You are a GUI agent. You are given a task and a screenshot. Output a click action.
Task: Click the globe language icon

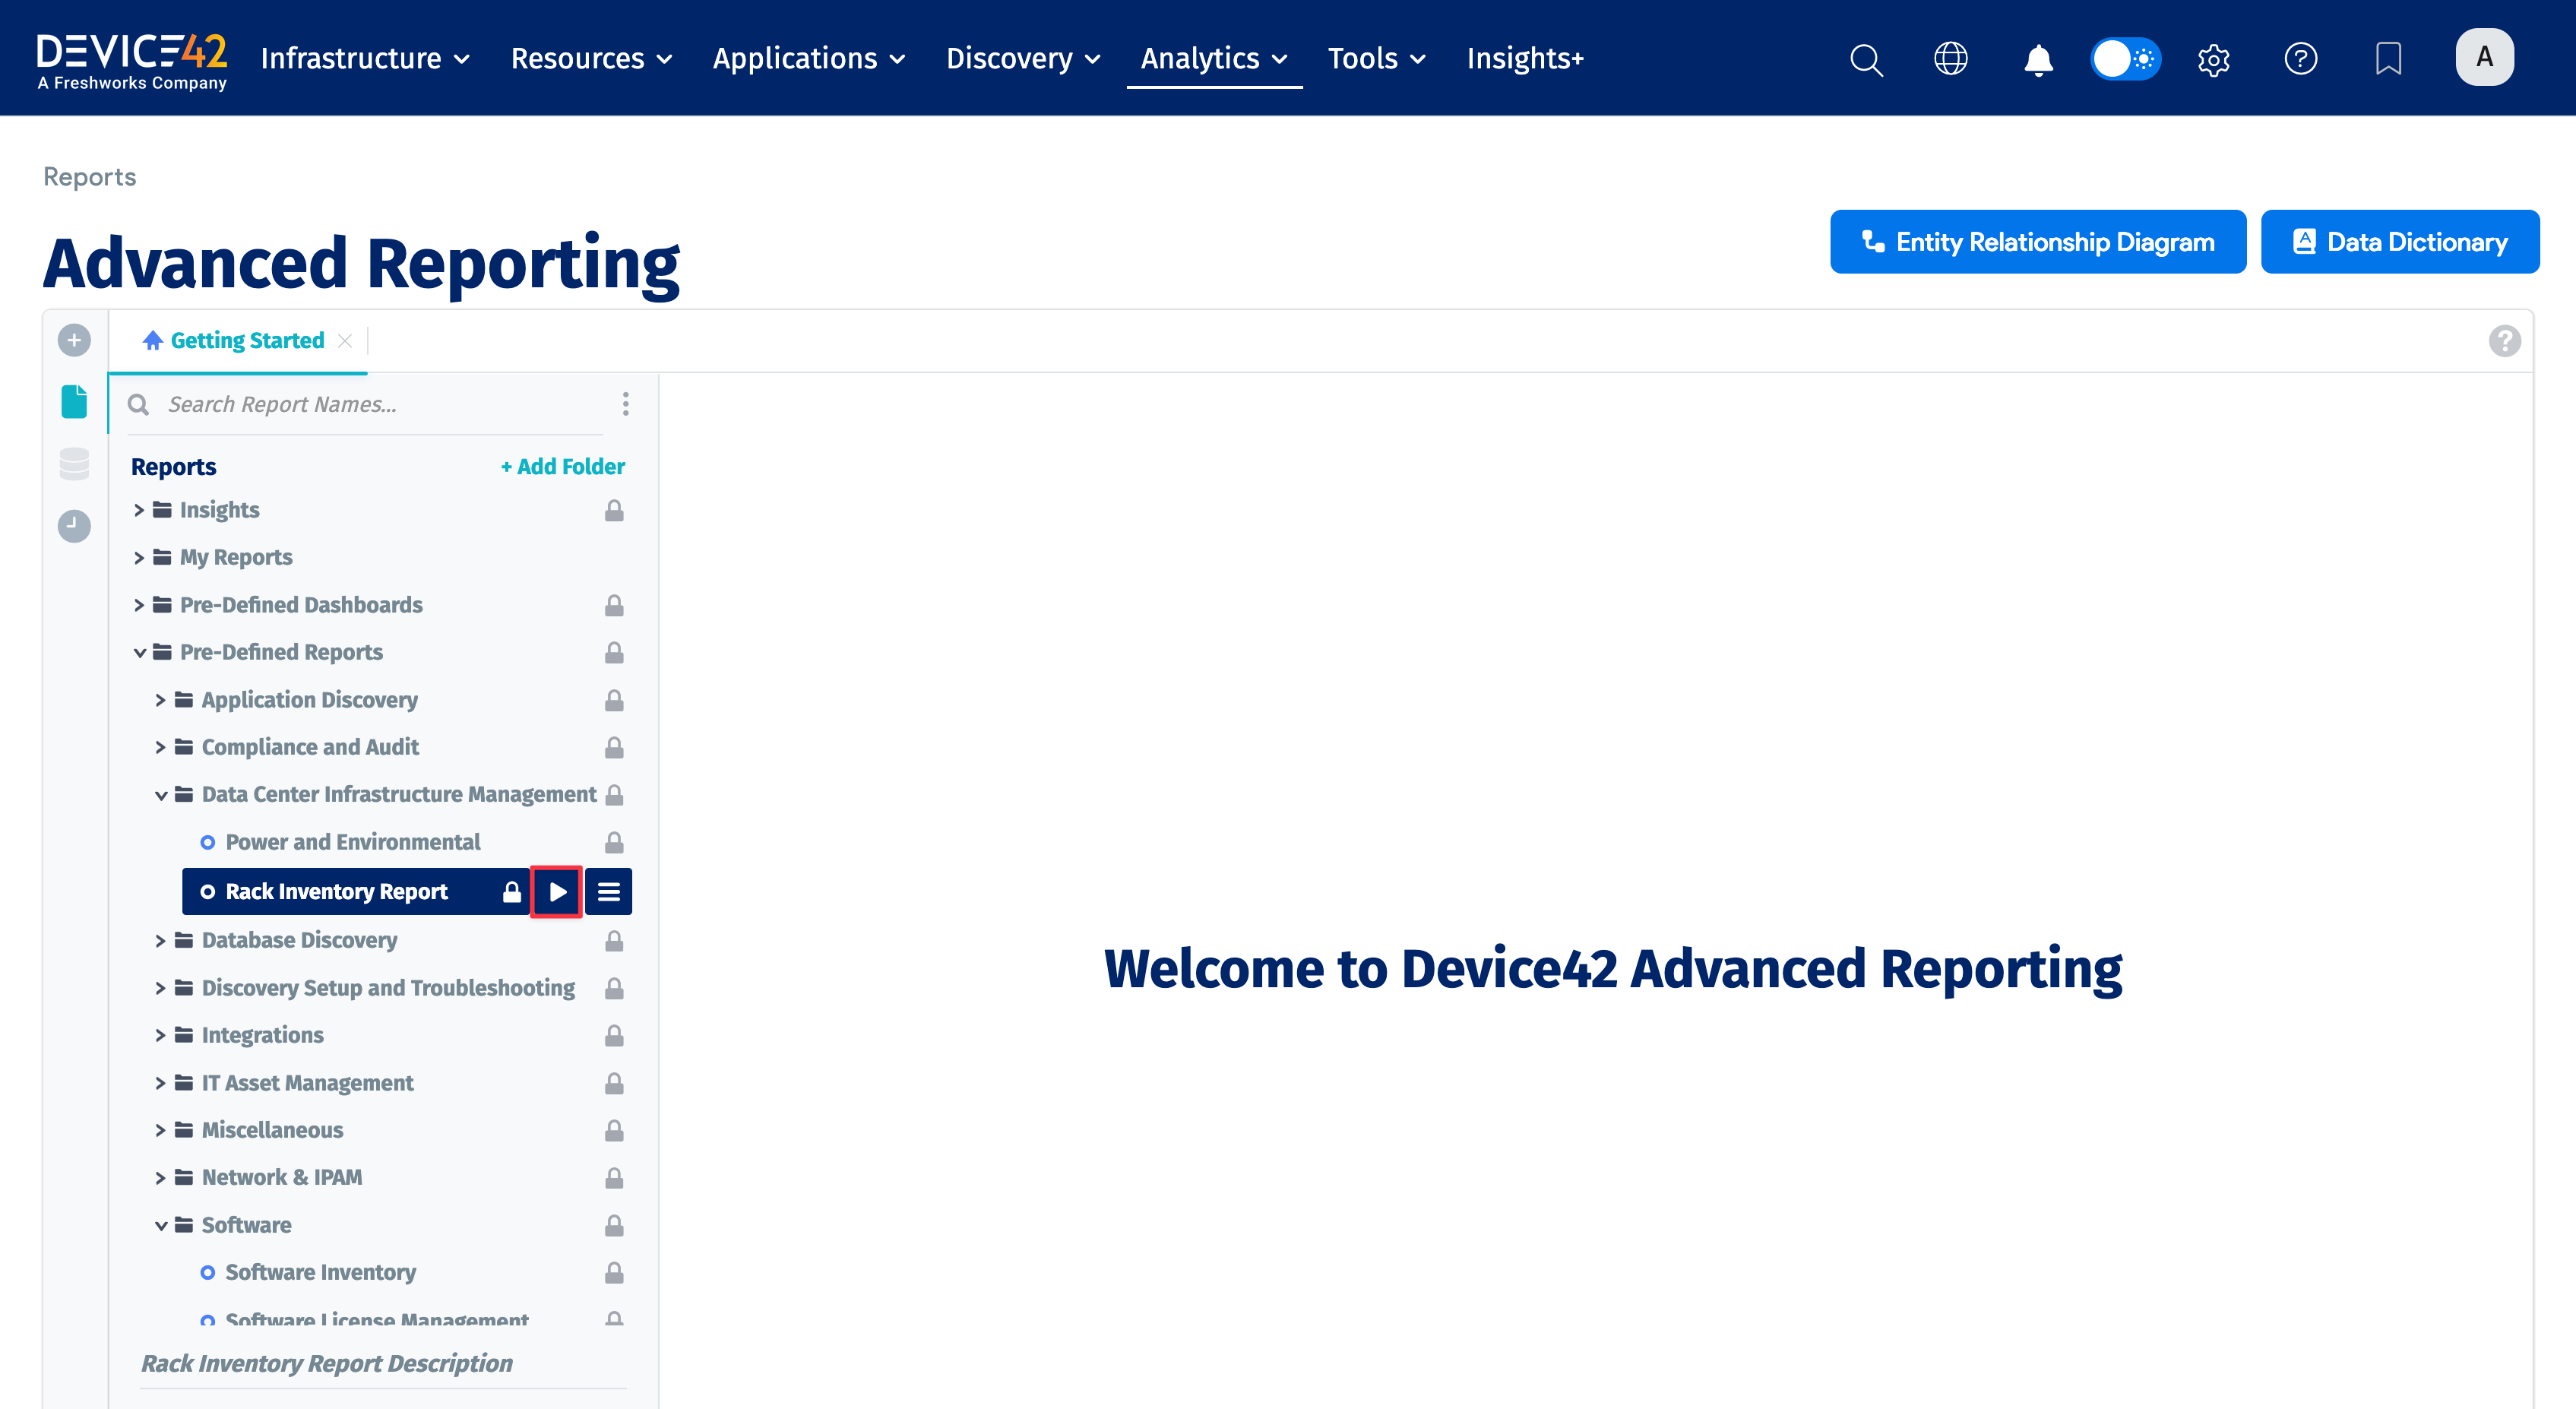tap(1951, 59)
